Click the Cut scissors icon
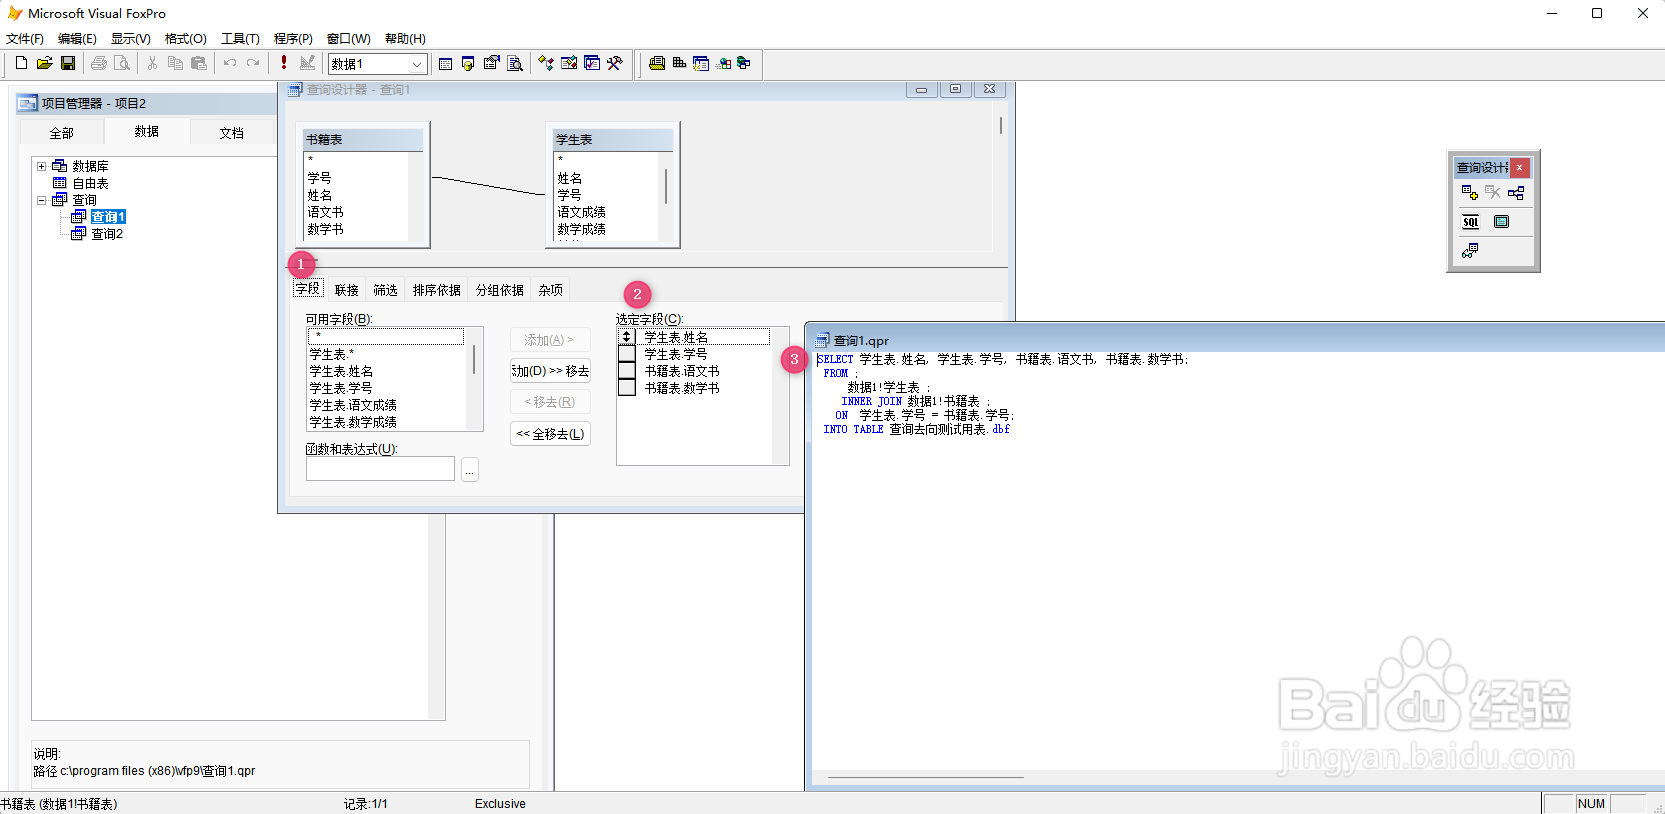1665x814 pixels. pos(152,63)
